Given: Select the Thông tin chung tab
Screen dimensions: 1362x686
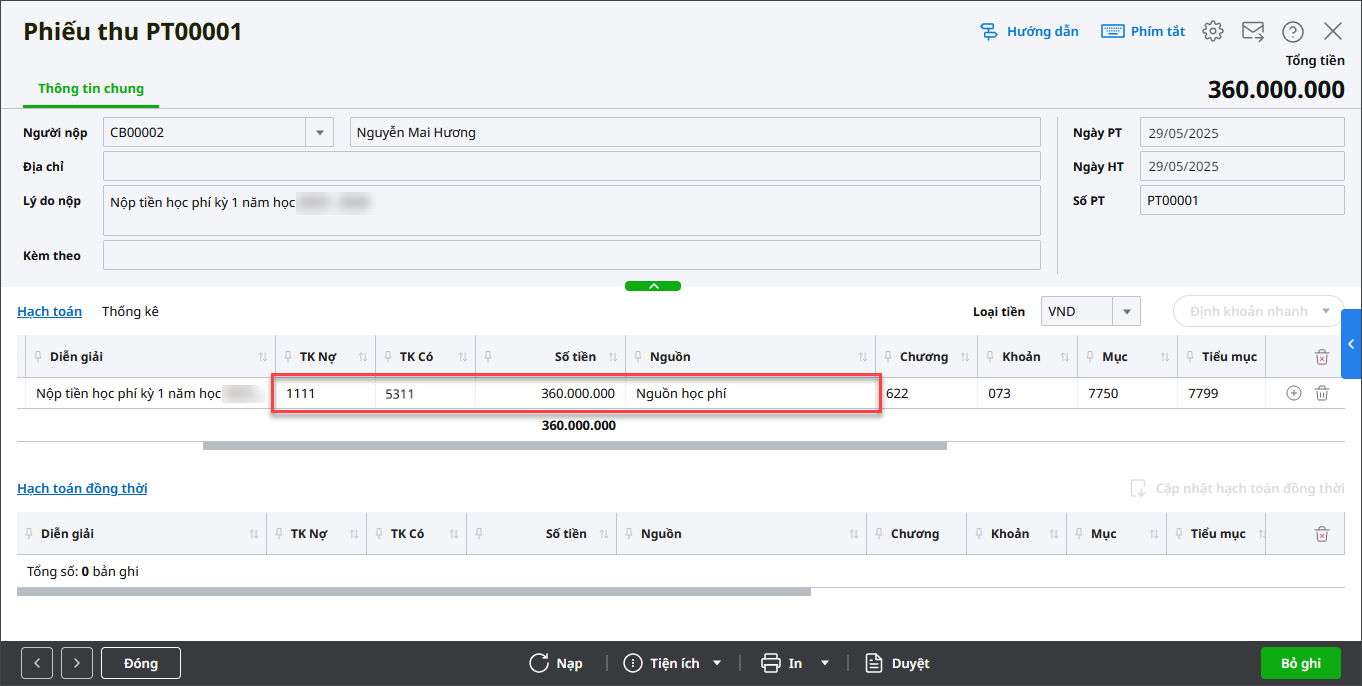Looking at the screenshot, I should click(91, 89).
